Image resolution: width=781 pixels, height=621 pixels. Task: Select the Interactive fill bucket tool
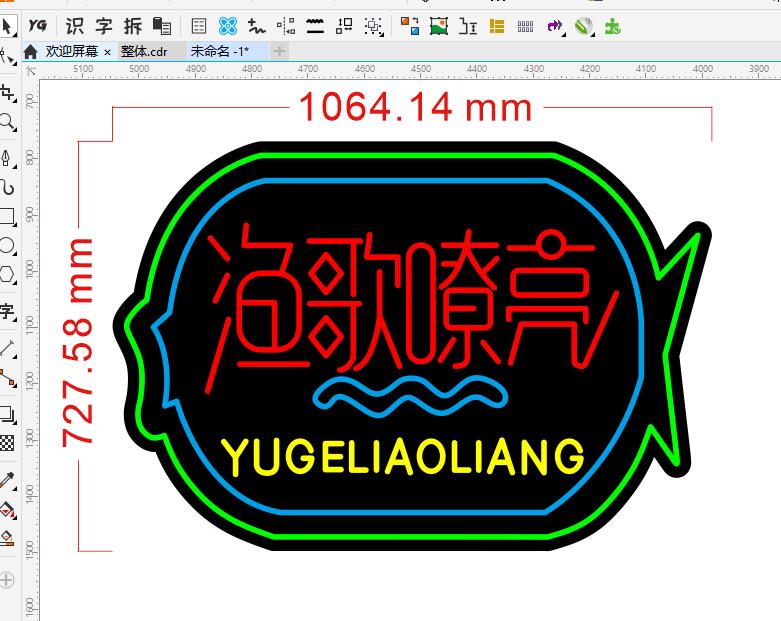7,510
